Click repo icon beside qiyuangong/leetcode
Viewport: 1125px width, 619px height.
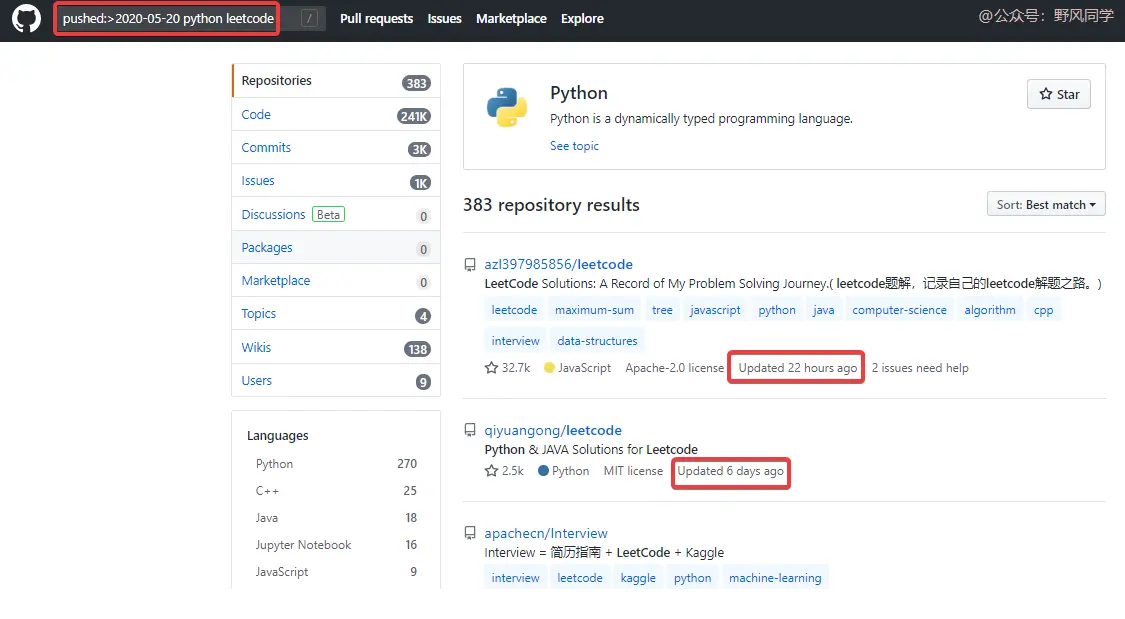pyautogui.click(x=470, y=430)
